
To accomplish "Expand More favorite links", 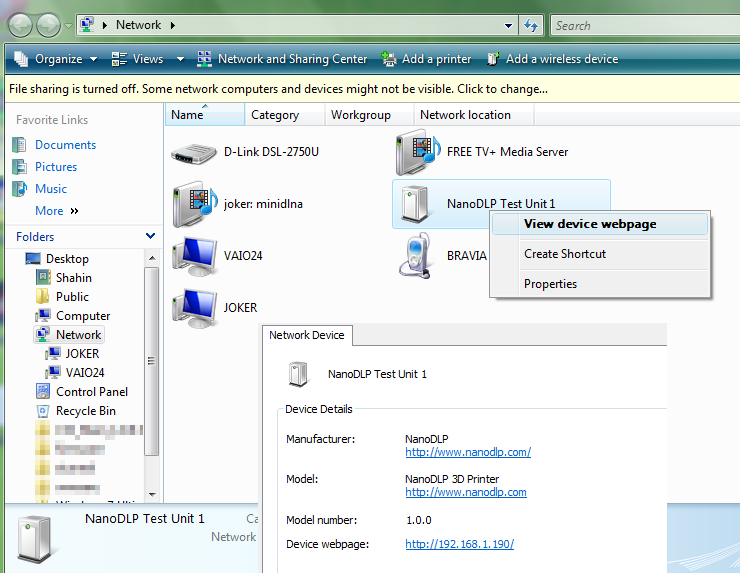I will tap(57, 211).
